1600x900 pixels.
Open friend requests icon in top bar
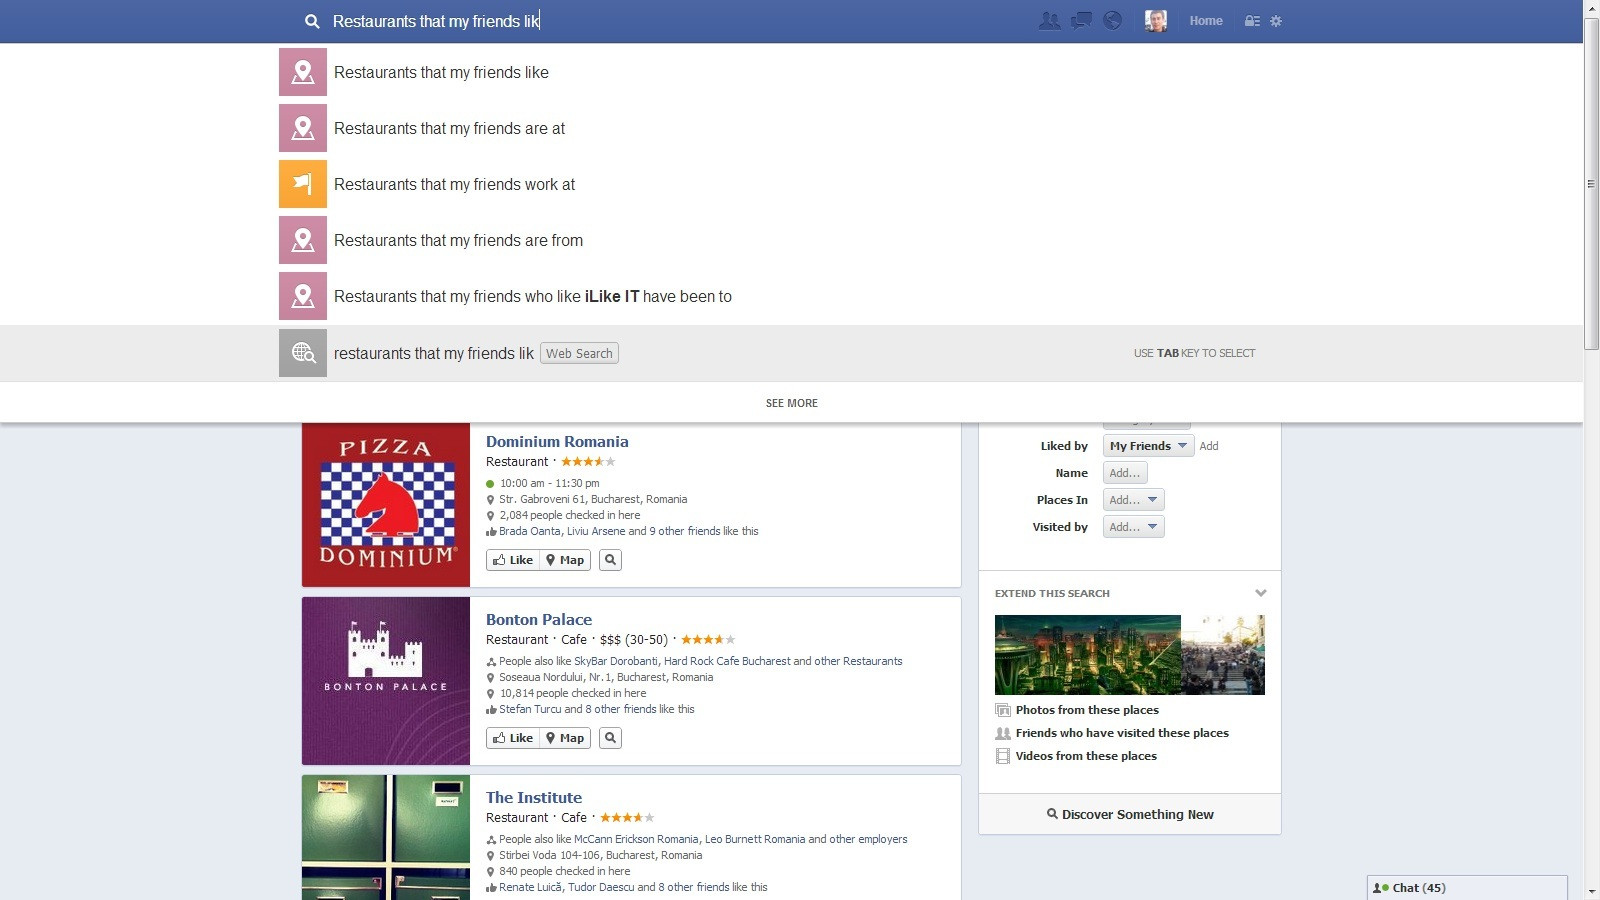[1049, 21]
